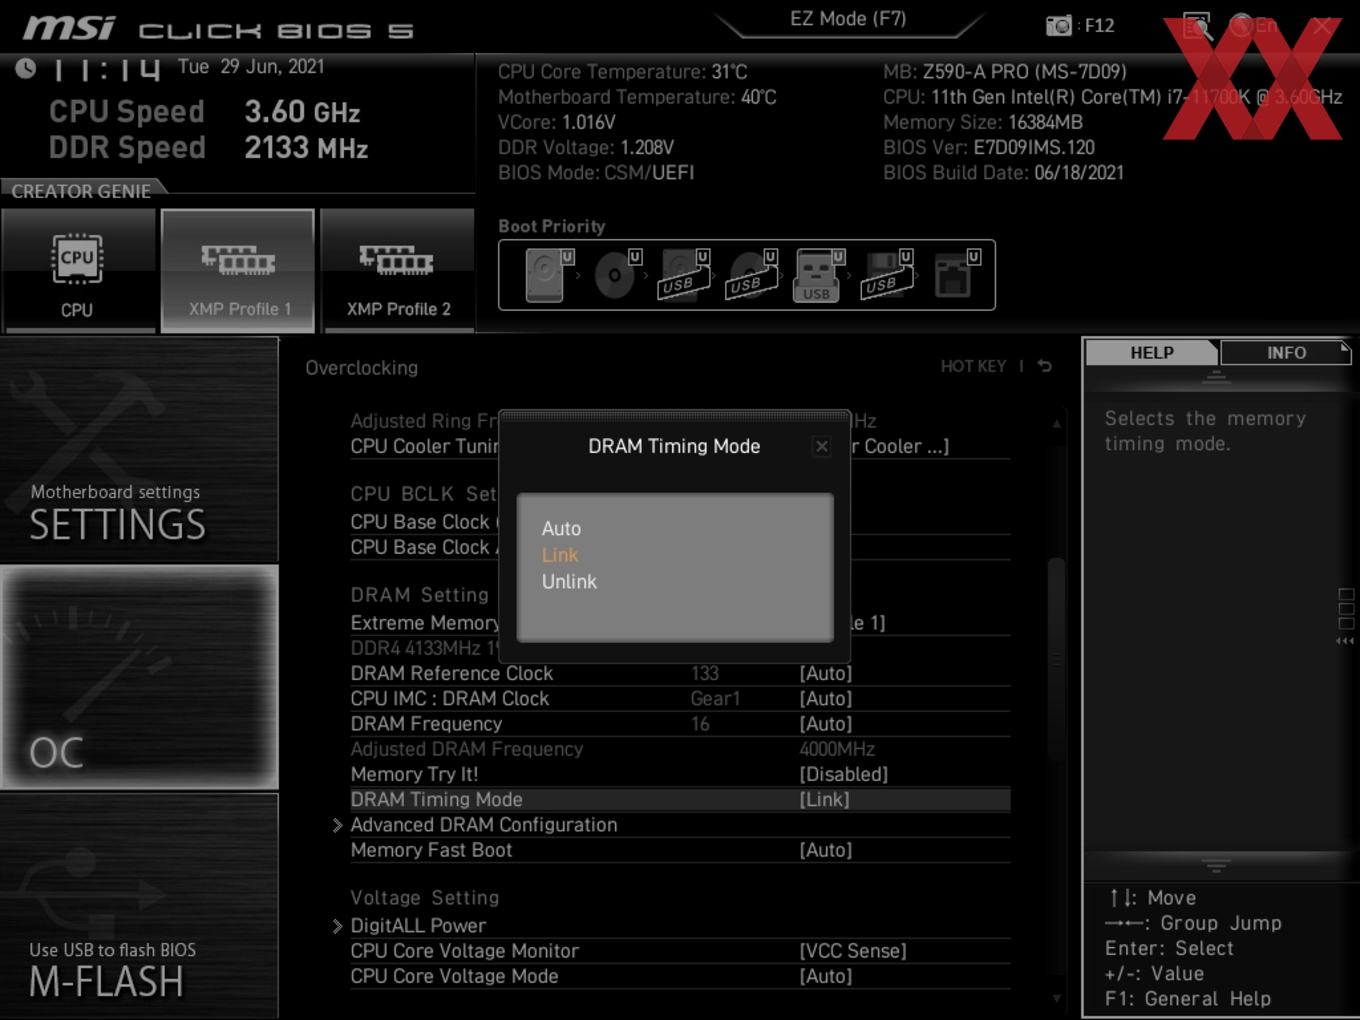Viewport: 1360px width, 1020px height.
Task: Click the screenshot camera icon (F12)
Action: tap(1059, 25)
